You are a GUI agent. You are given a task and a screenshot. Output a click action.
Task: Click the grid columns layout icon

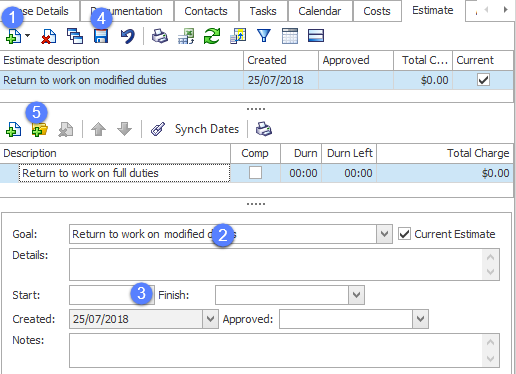pyautogui.click(x=290, y=36)
